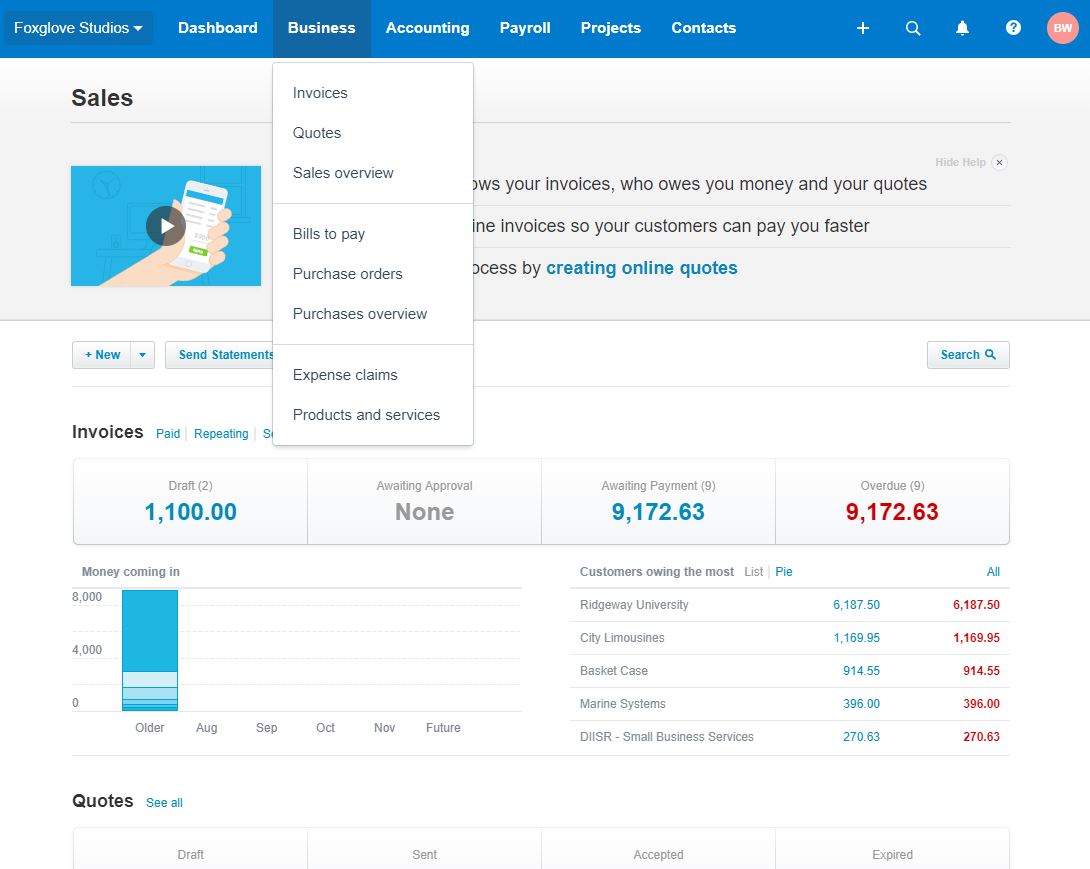
Task: Open the help question-mark icon
Action: click(1013, 28)
